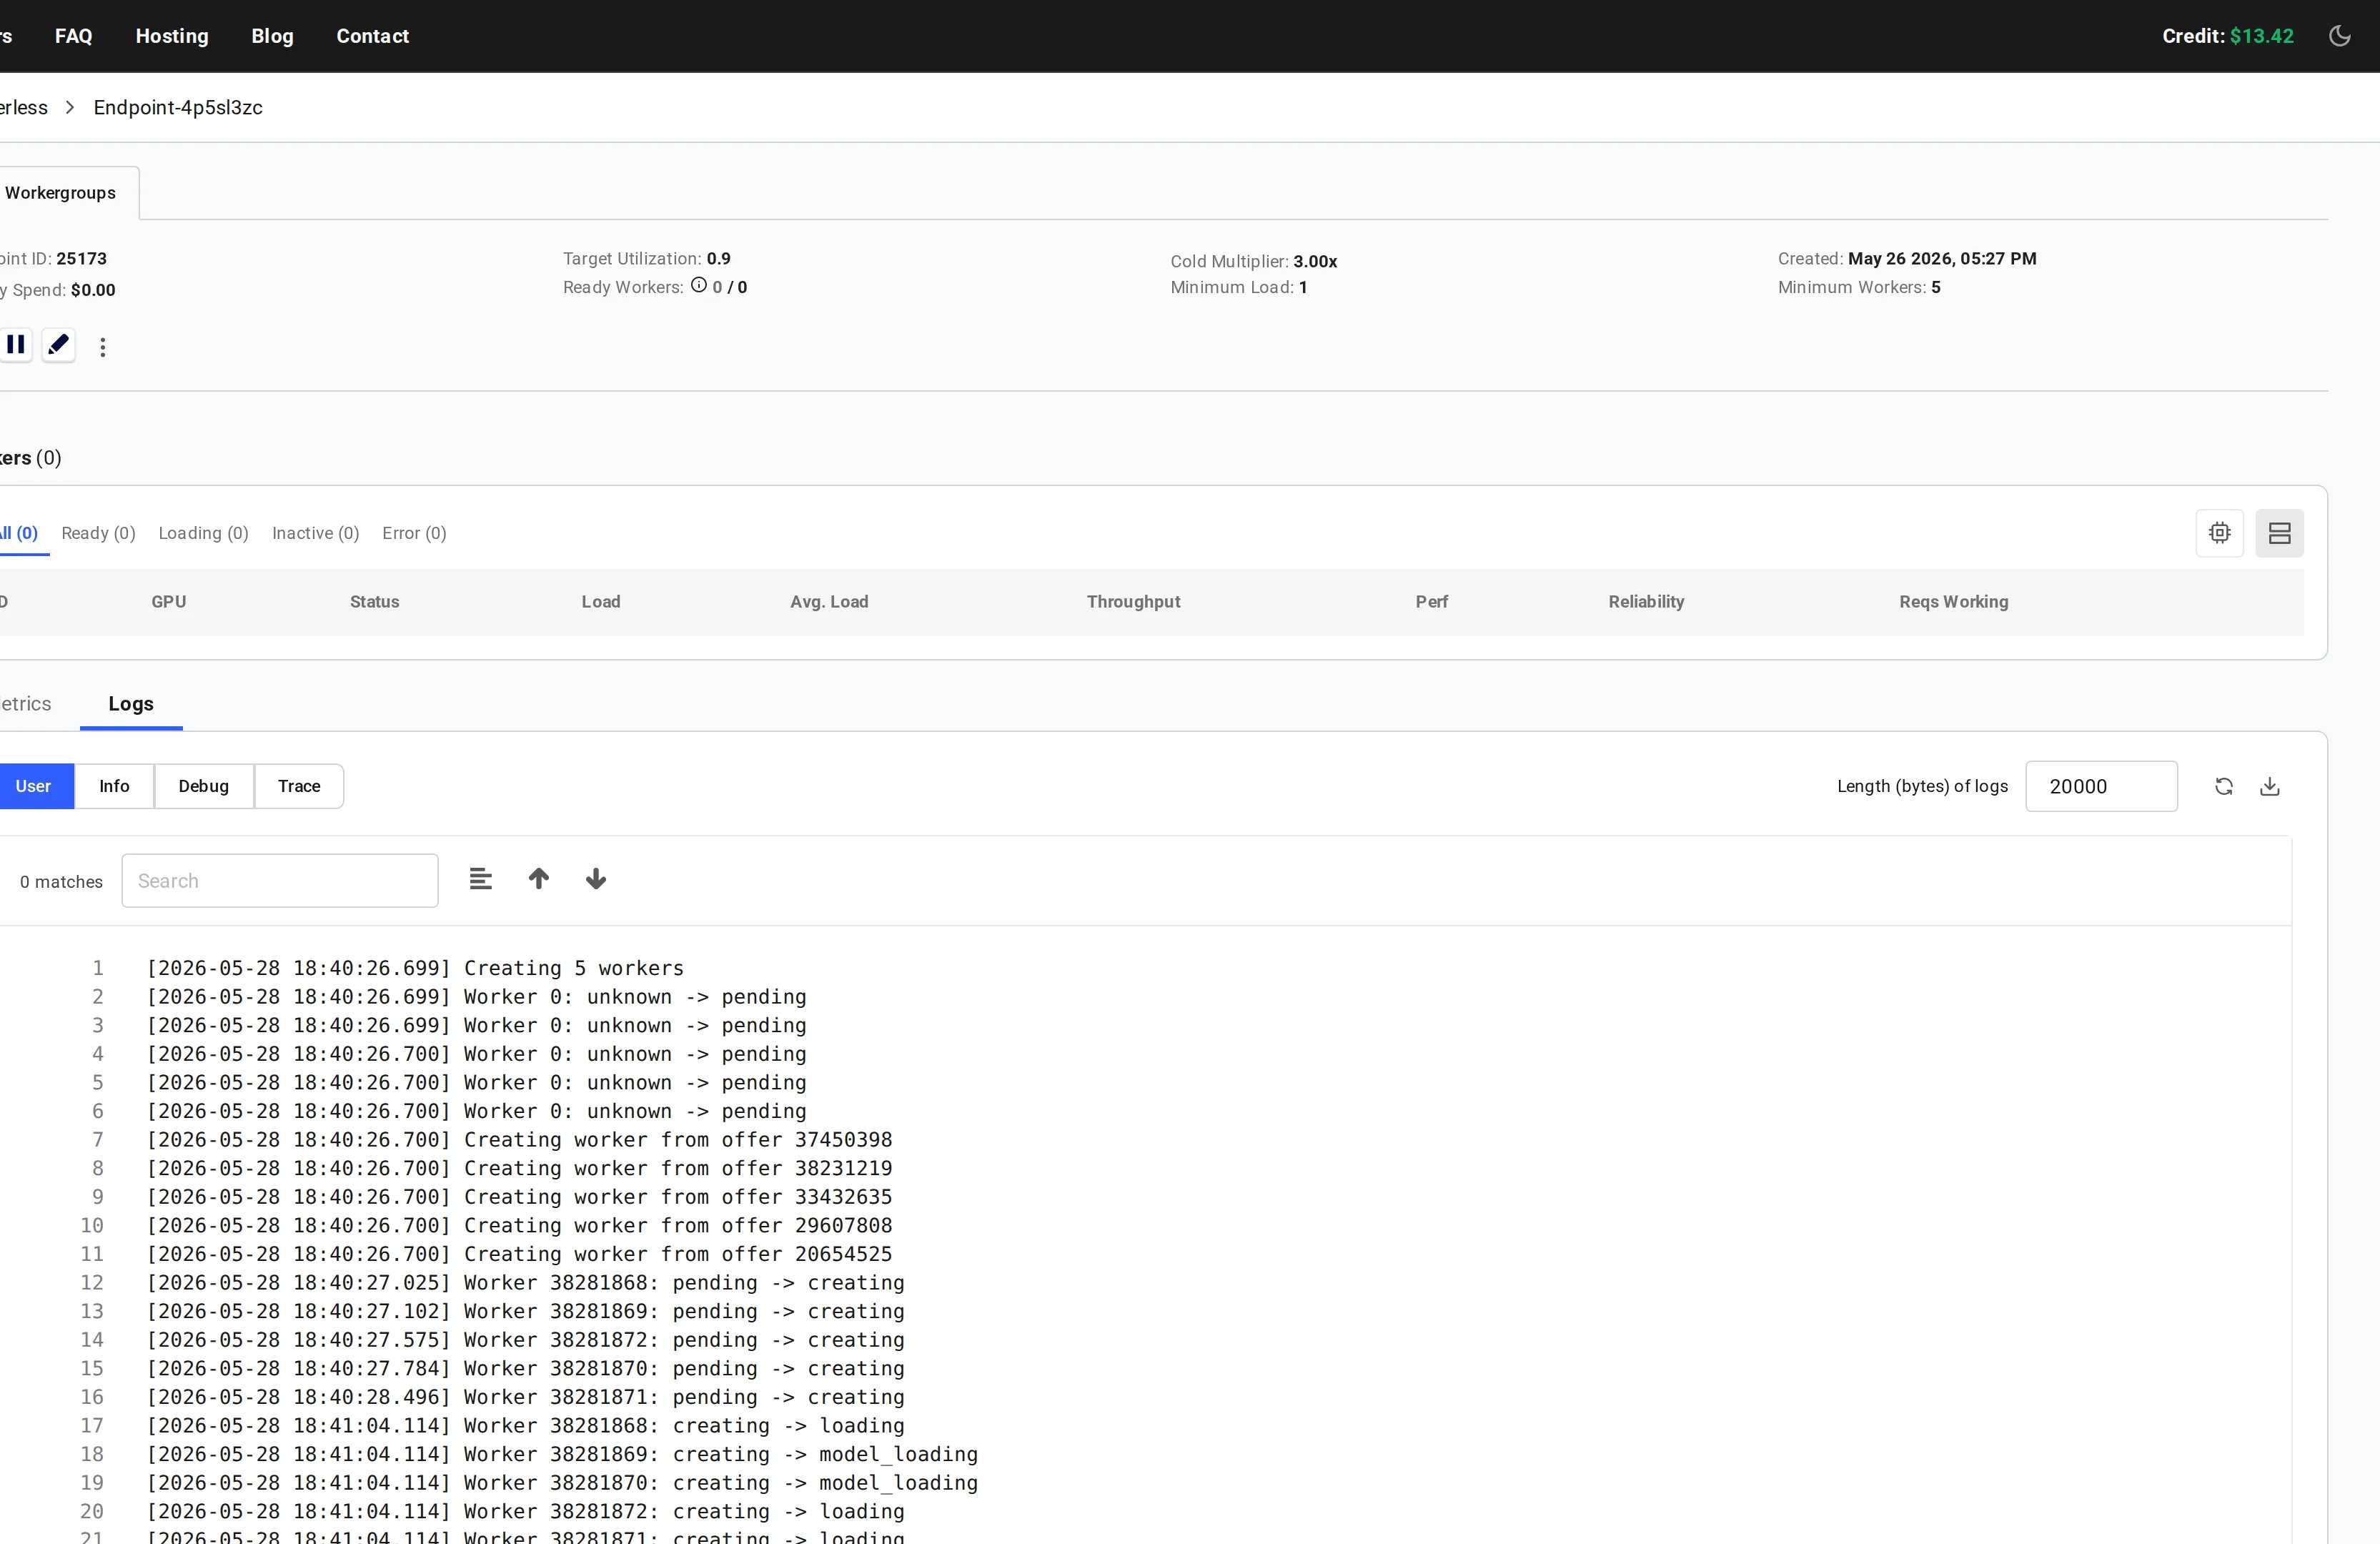This screenshot has width=2380, height=1544.
Task: Edit endpoint with pencil icon
Action: [x=59, y=345]
